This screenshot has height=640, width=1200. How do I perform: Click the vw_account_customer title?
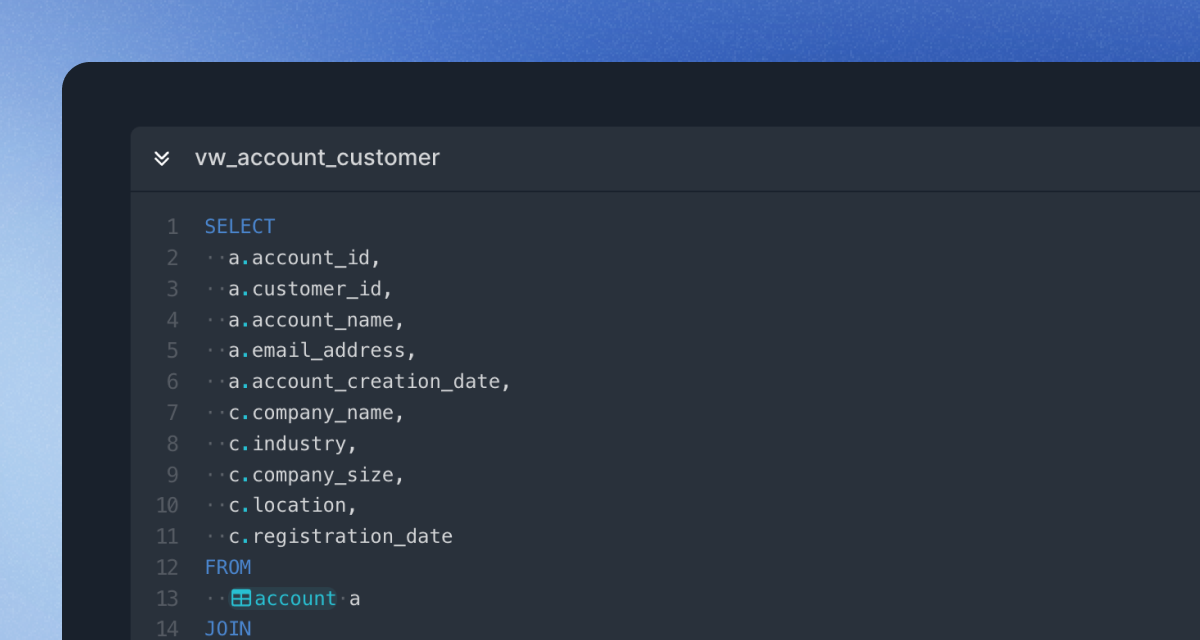pos(317,157)
